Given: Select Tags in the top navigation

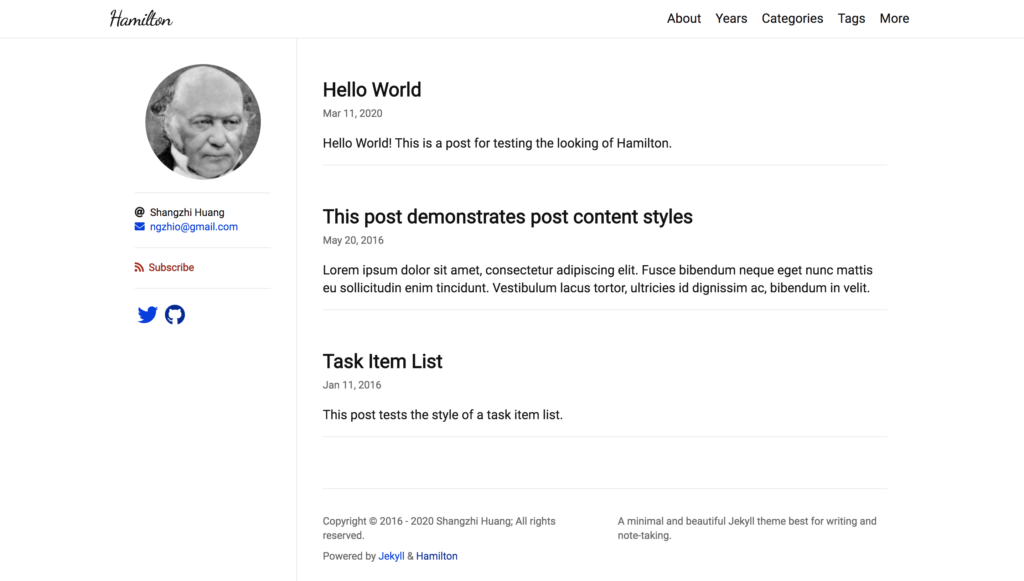Looking at the screenshot, I should click(851, 19).
